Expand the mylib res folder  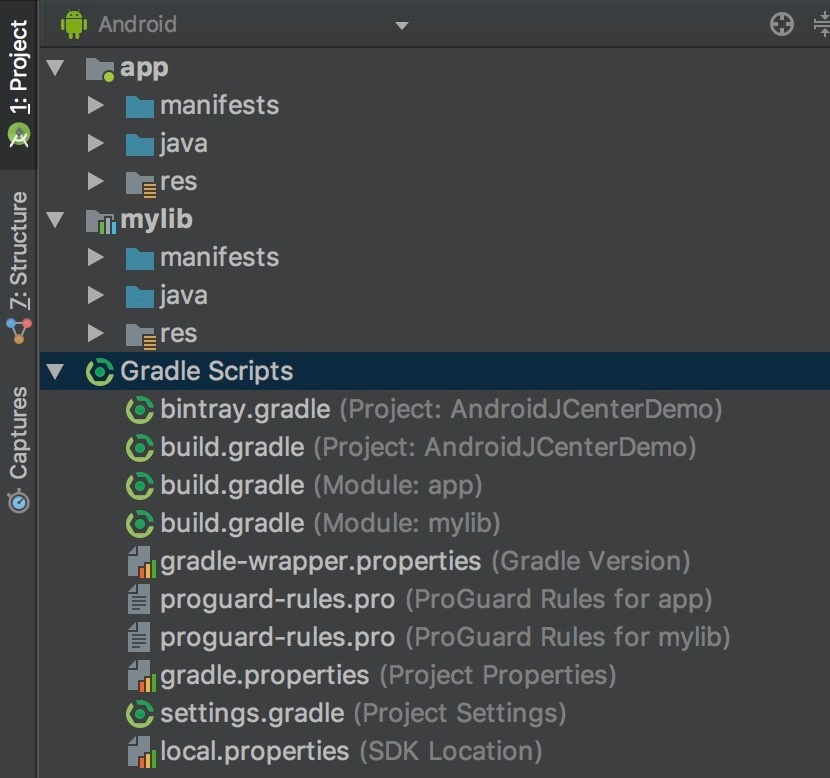point(95,334)
